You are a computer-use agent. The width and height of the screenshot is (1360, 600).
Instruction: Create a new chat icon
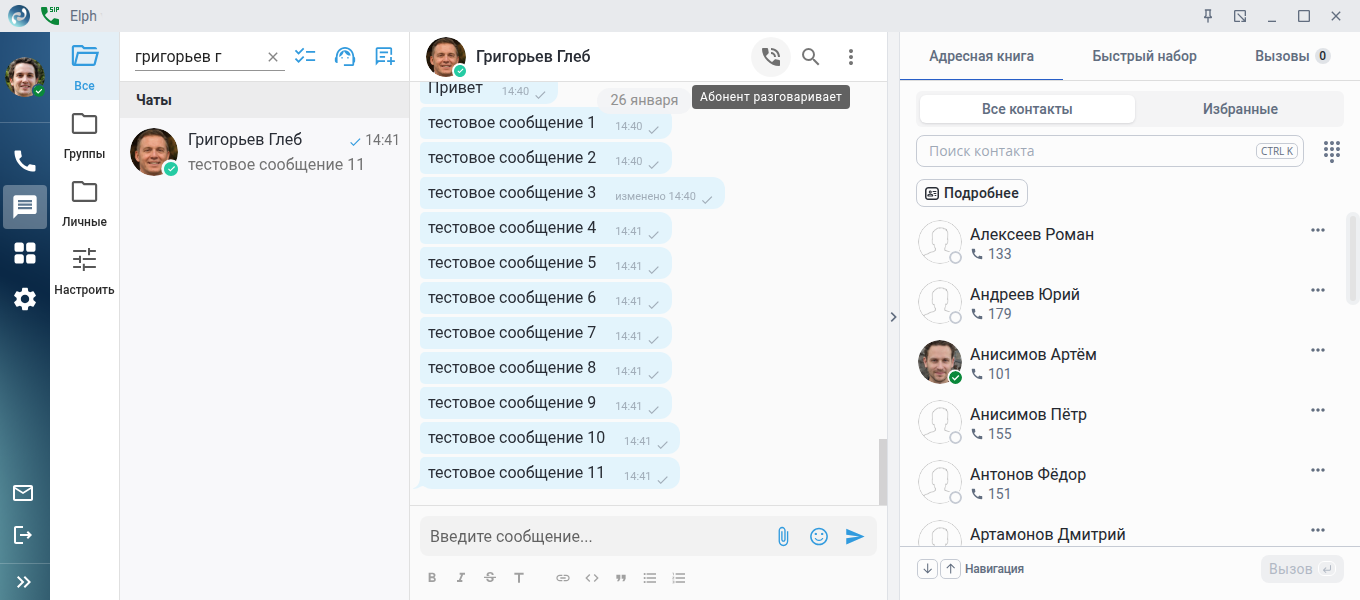click(384, 57)
